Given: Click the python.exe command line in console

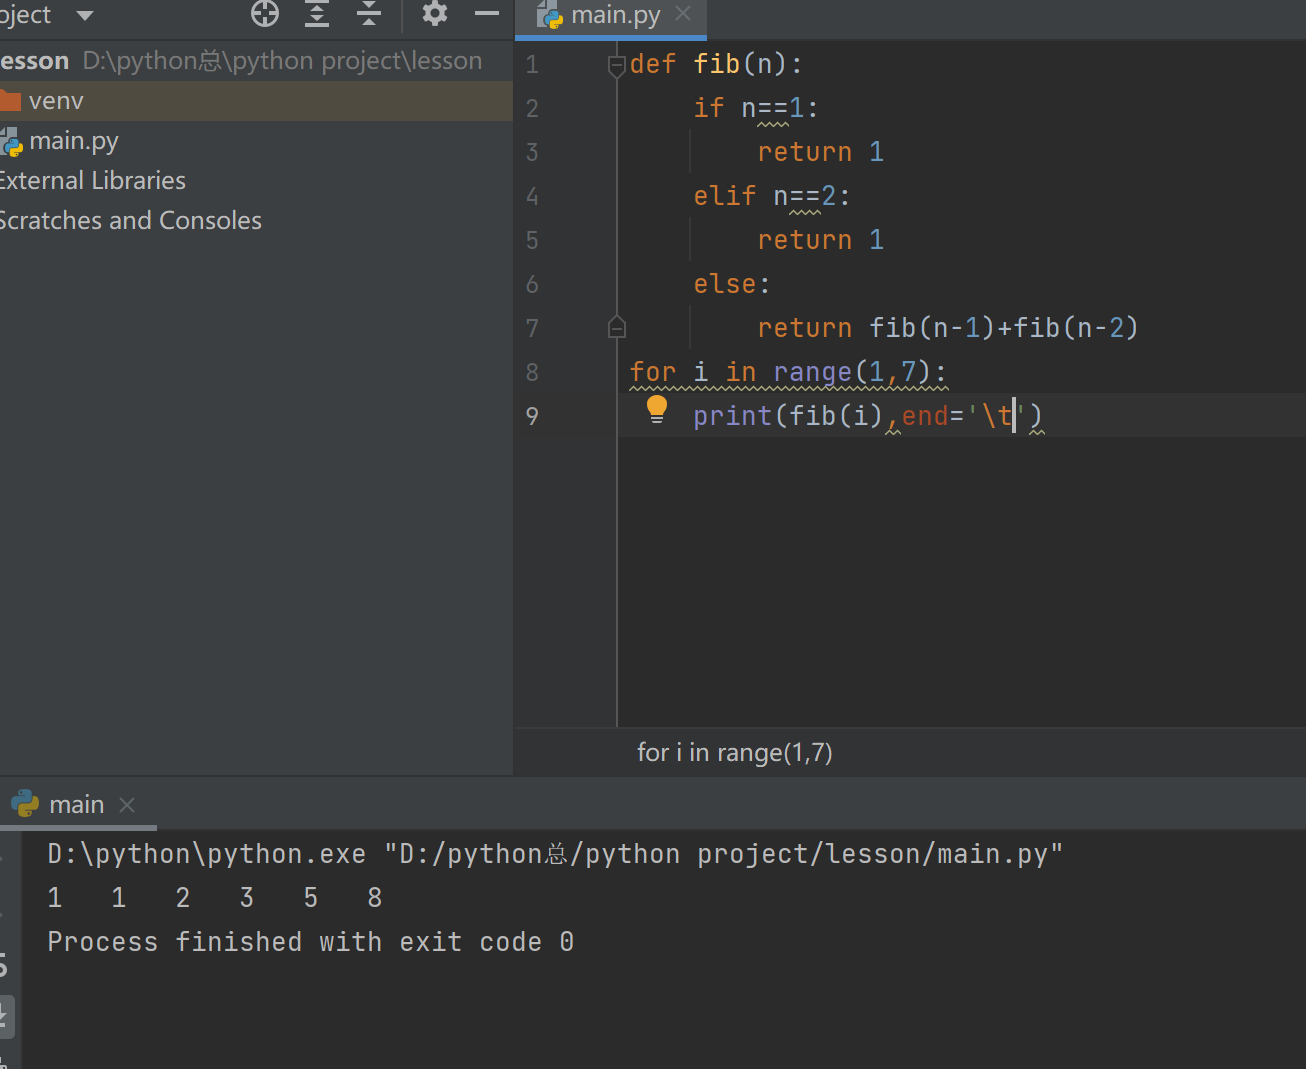Looking at the screenshot, I should click(x=555, y=854).
